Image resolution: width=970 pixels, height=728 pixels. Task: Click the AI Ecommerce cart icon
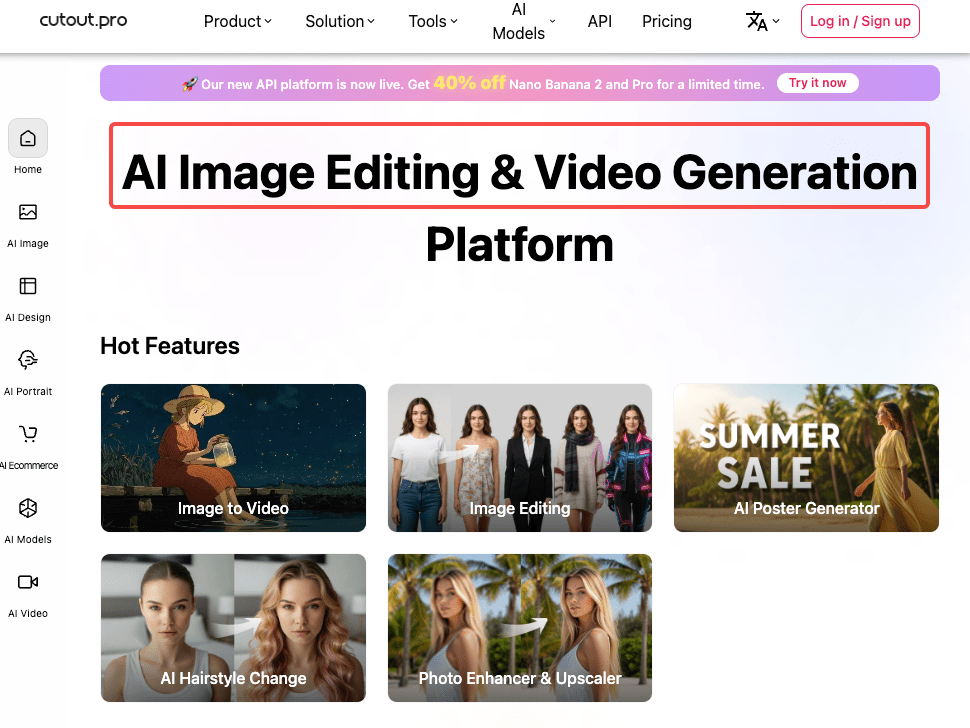pyautogui.click(x=28, y=434)
